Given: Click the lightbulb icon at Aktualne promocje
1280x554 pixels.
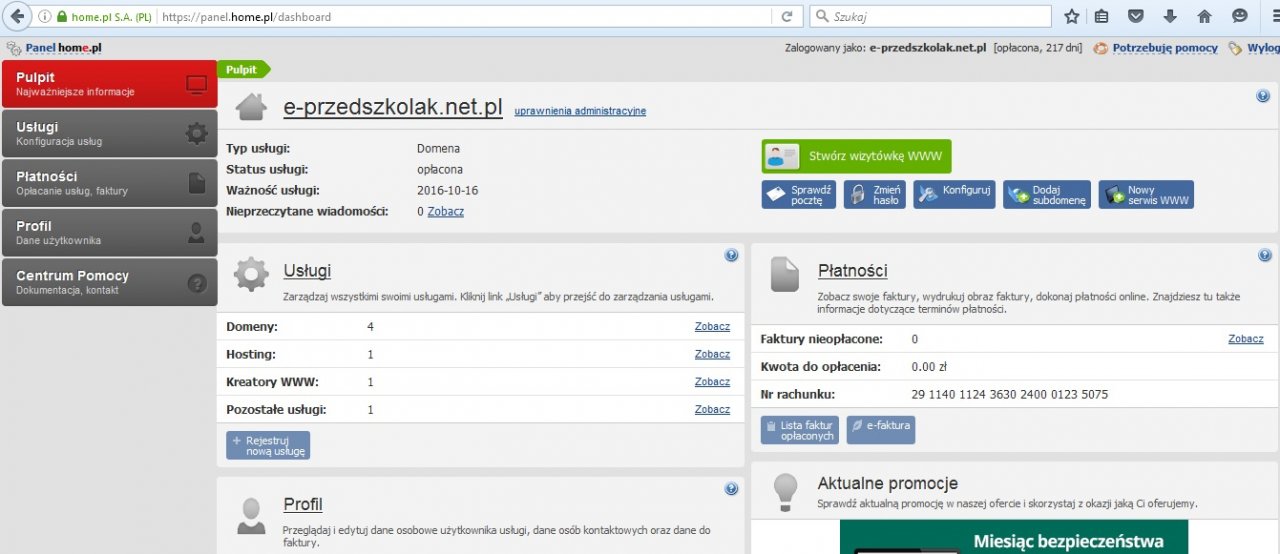Looking at the screenshot, I should tap(785, 490).
